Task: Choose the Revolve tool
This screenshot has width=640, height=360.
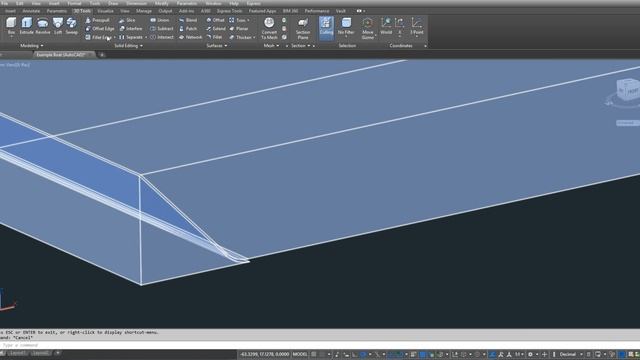Action: [42, 25]
